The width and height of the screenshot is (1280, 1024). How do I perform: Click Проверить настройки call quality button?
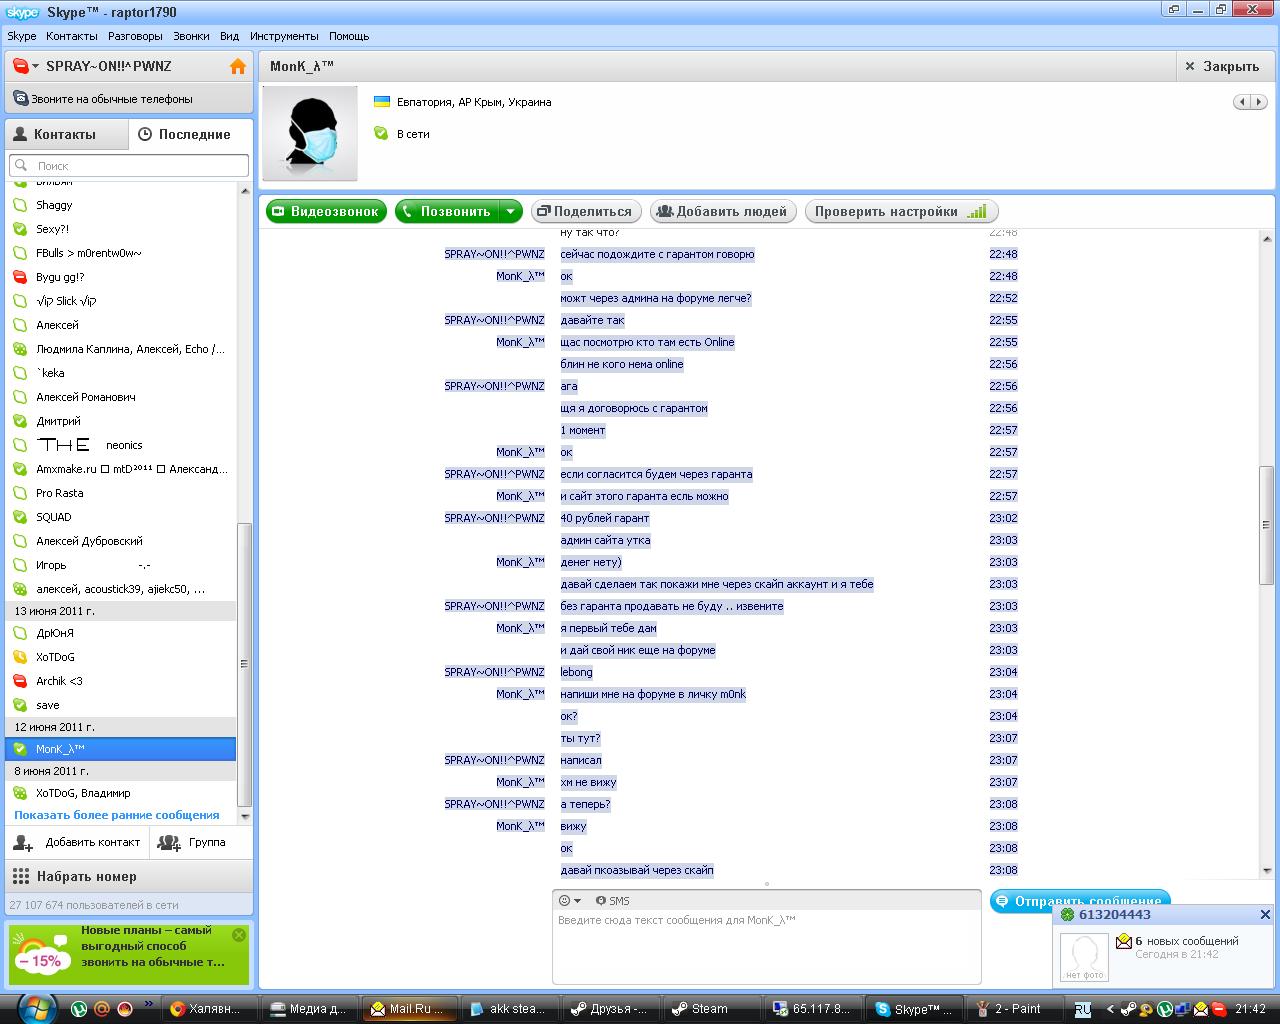pyautogui.click(x=900, y=211)
